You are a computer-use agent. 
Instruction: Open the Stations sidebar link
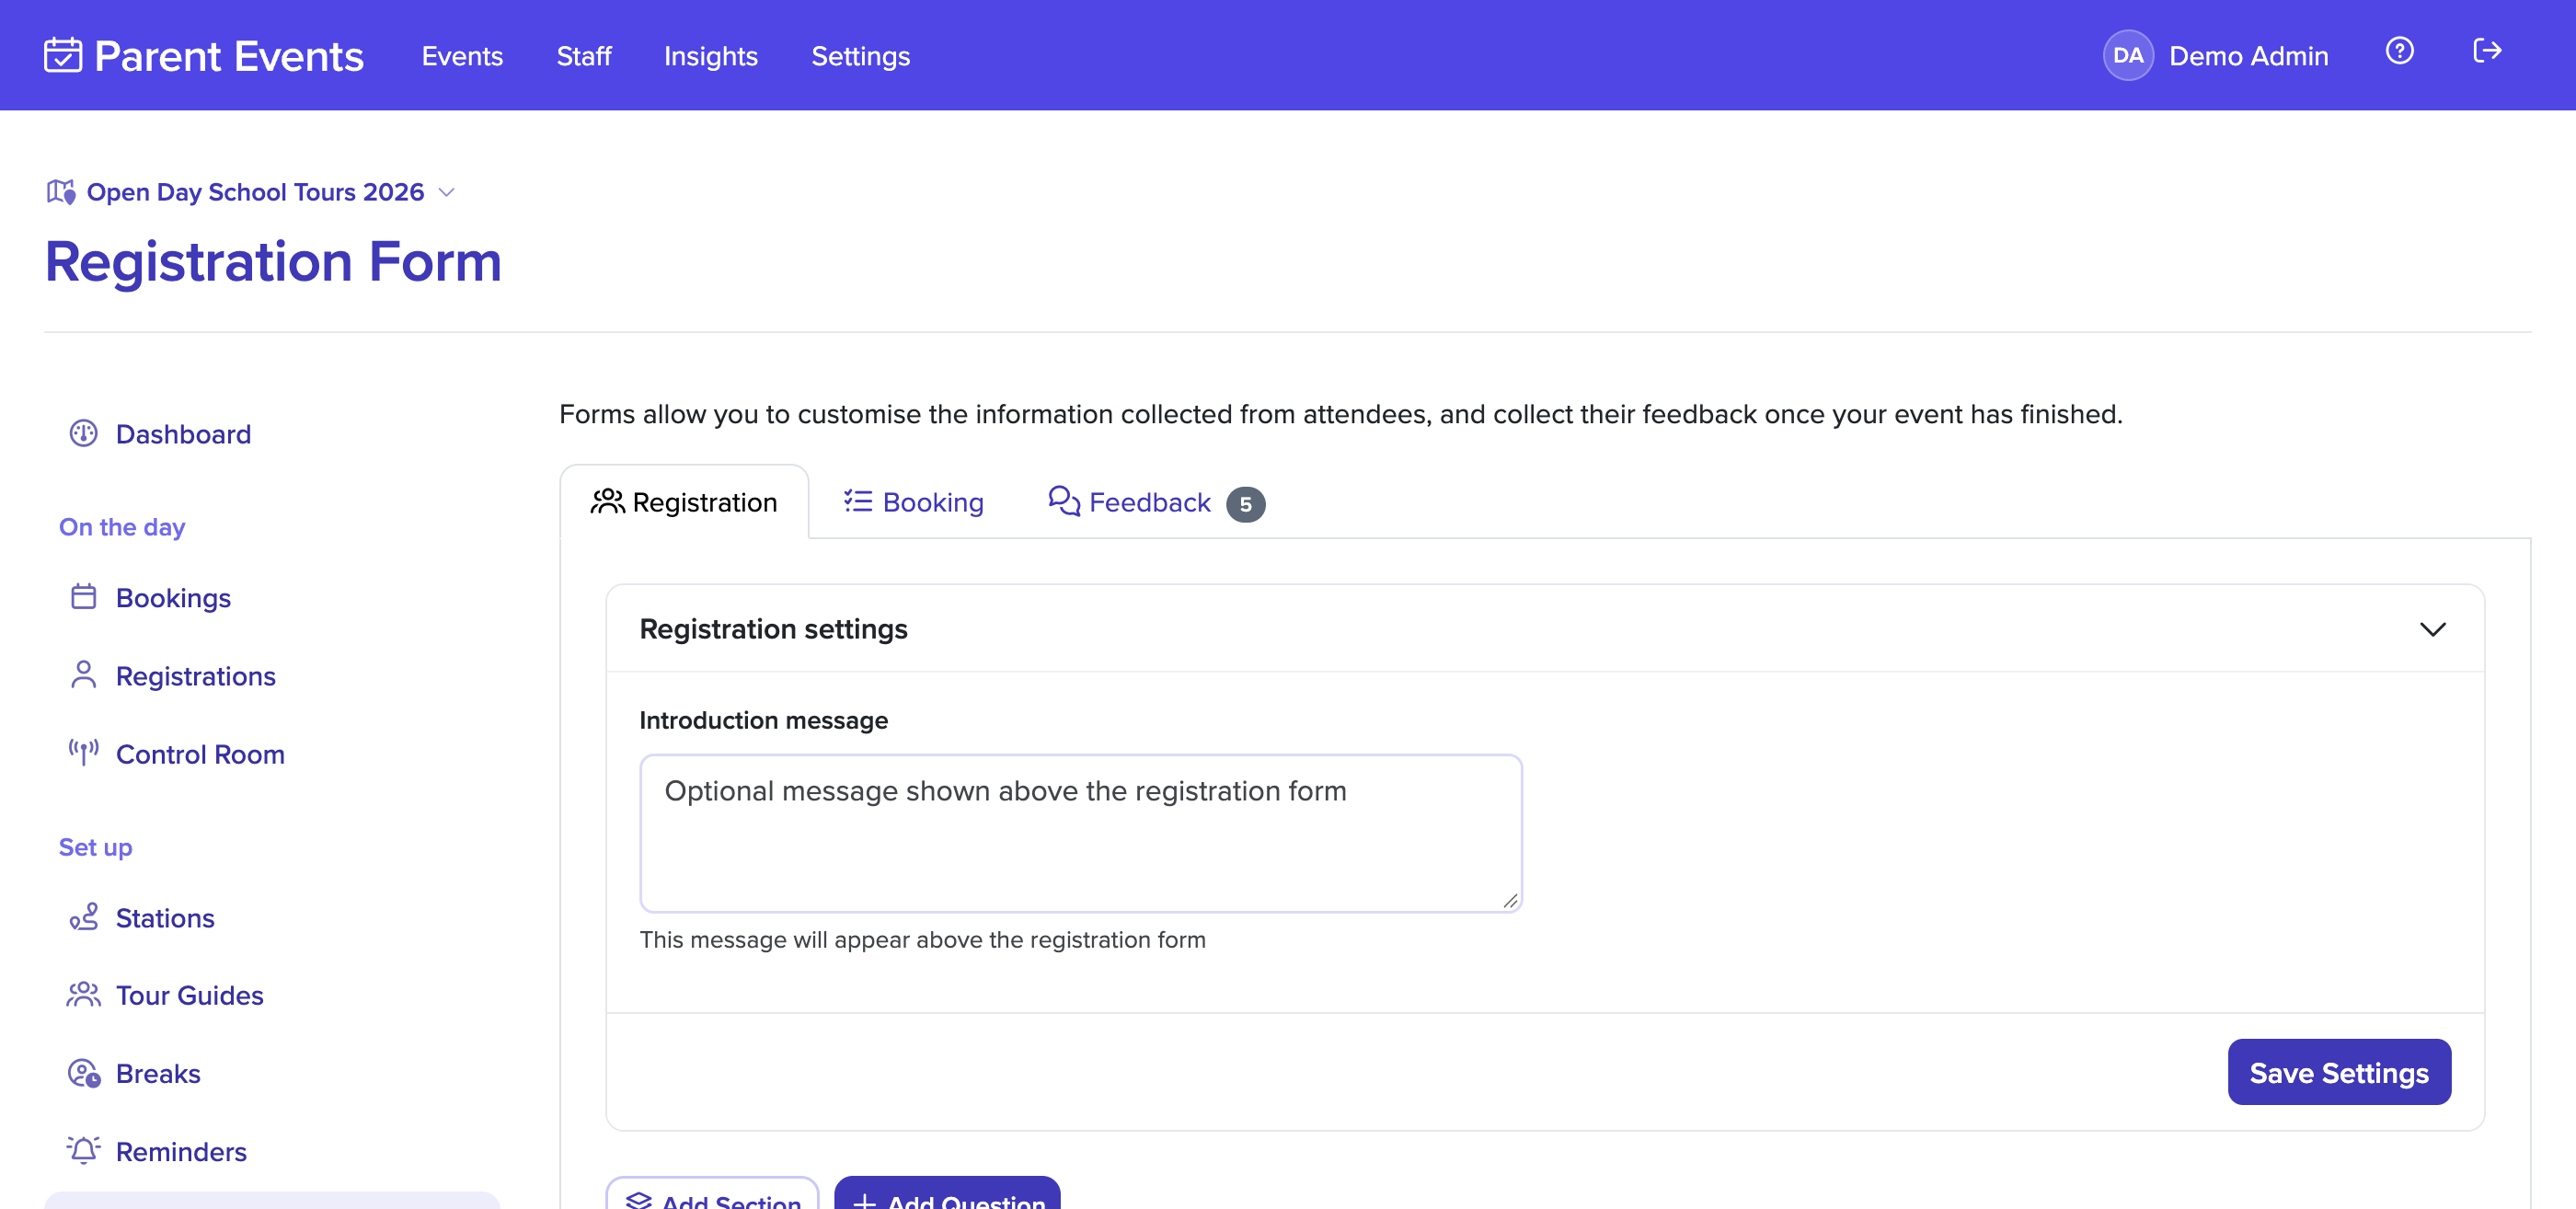point(165,918)
